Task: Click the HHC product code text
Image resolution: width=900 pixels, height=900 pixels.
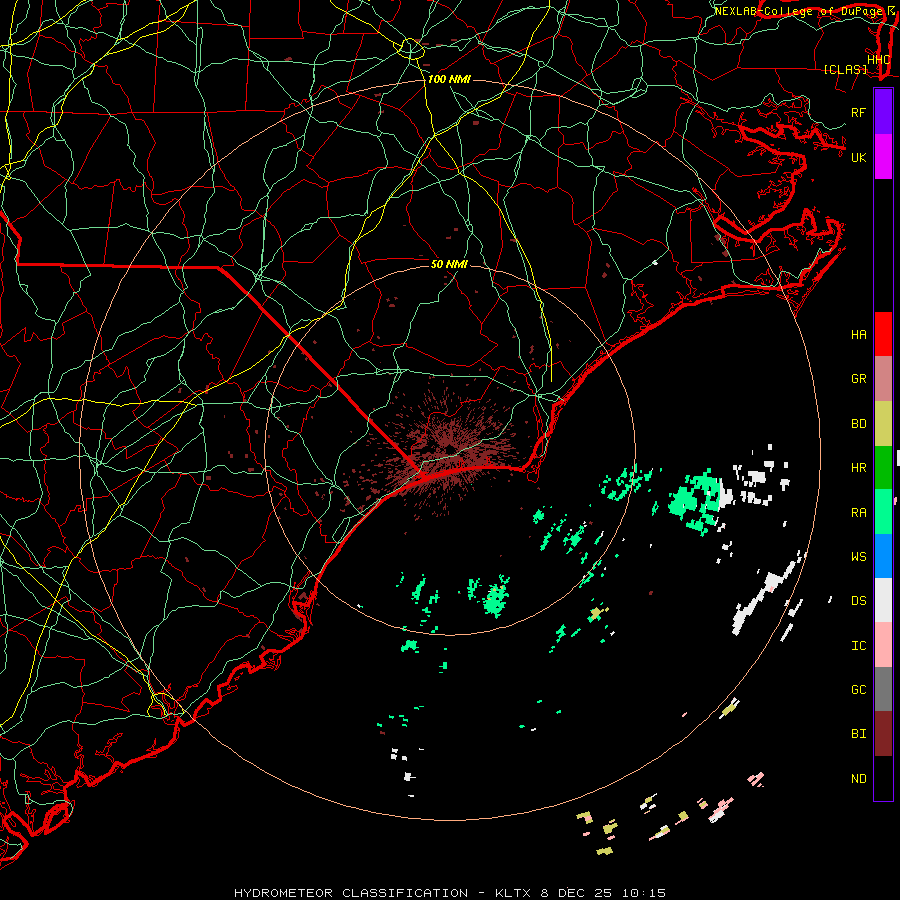Action: [x=879, y=60]
